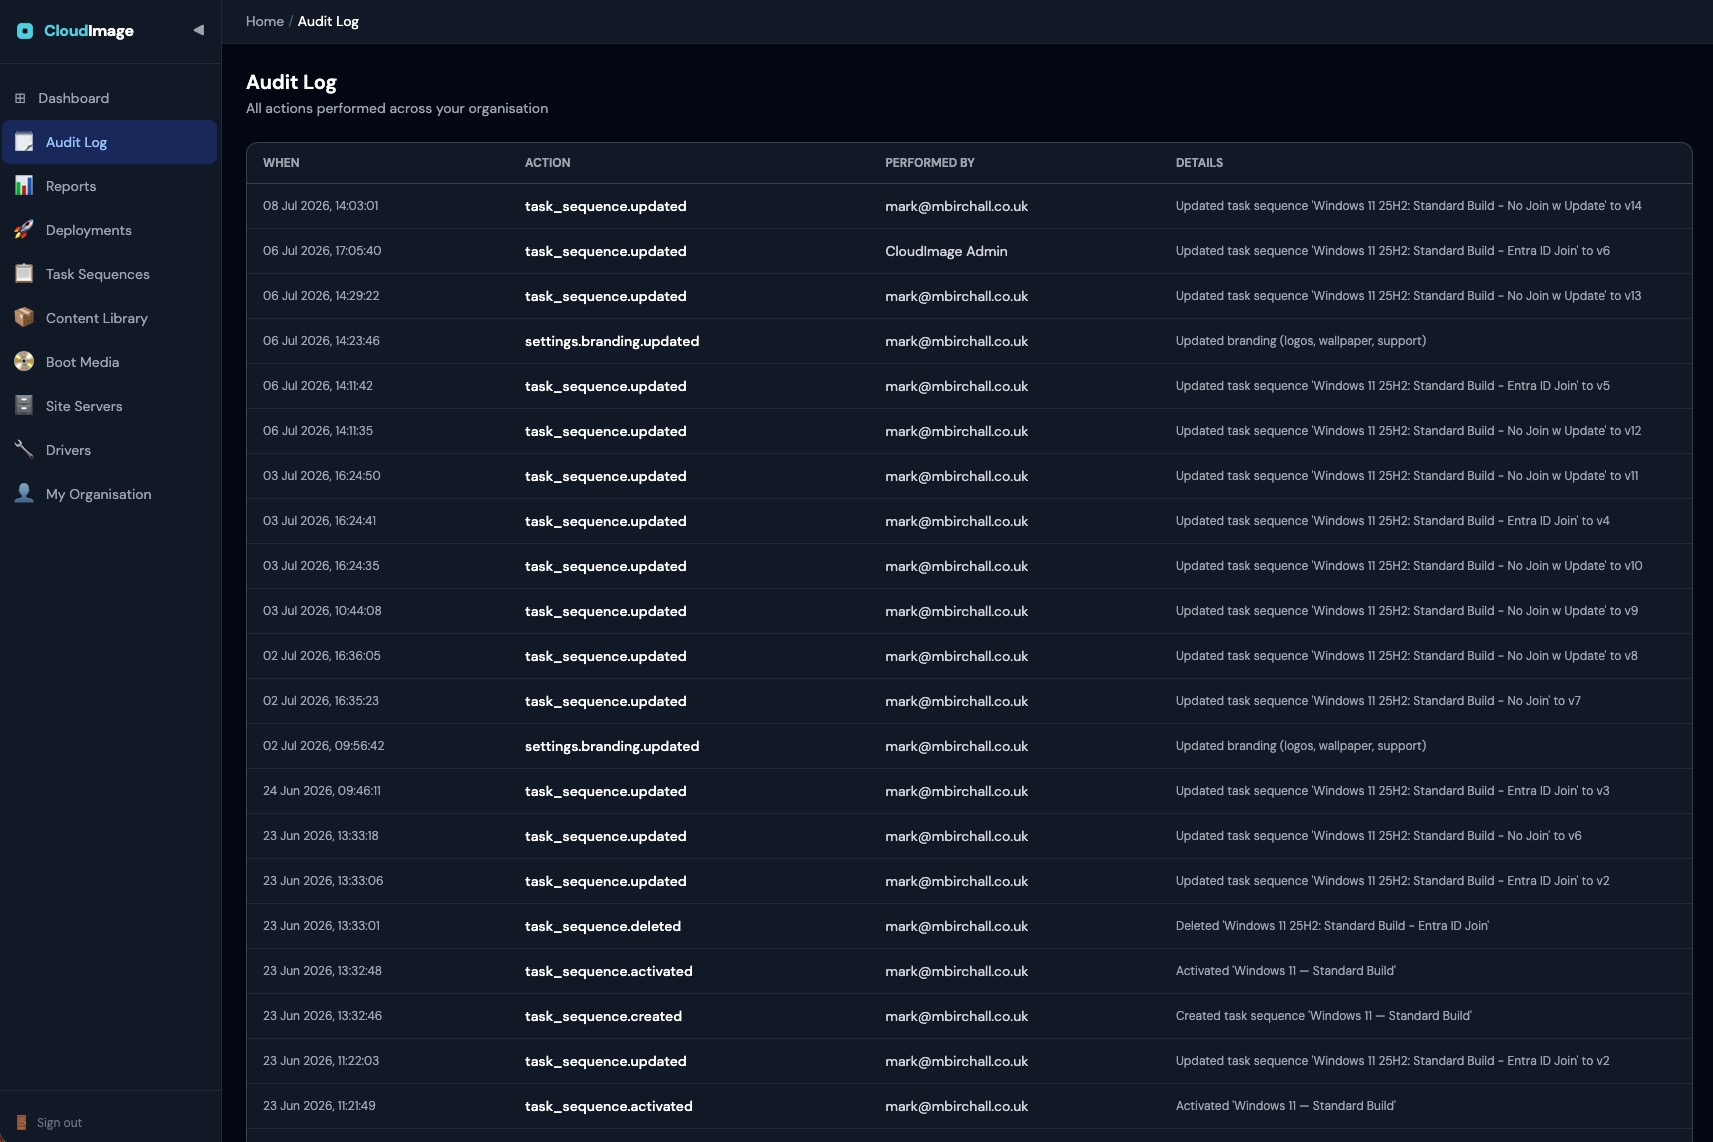Screen dimensions: 1713x1142
Task: Open Deployments section
Action: click(110, 230)
